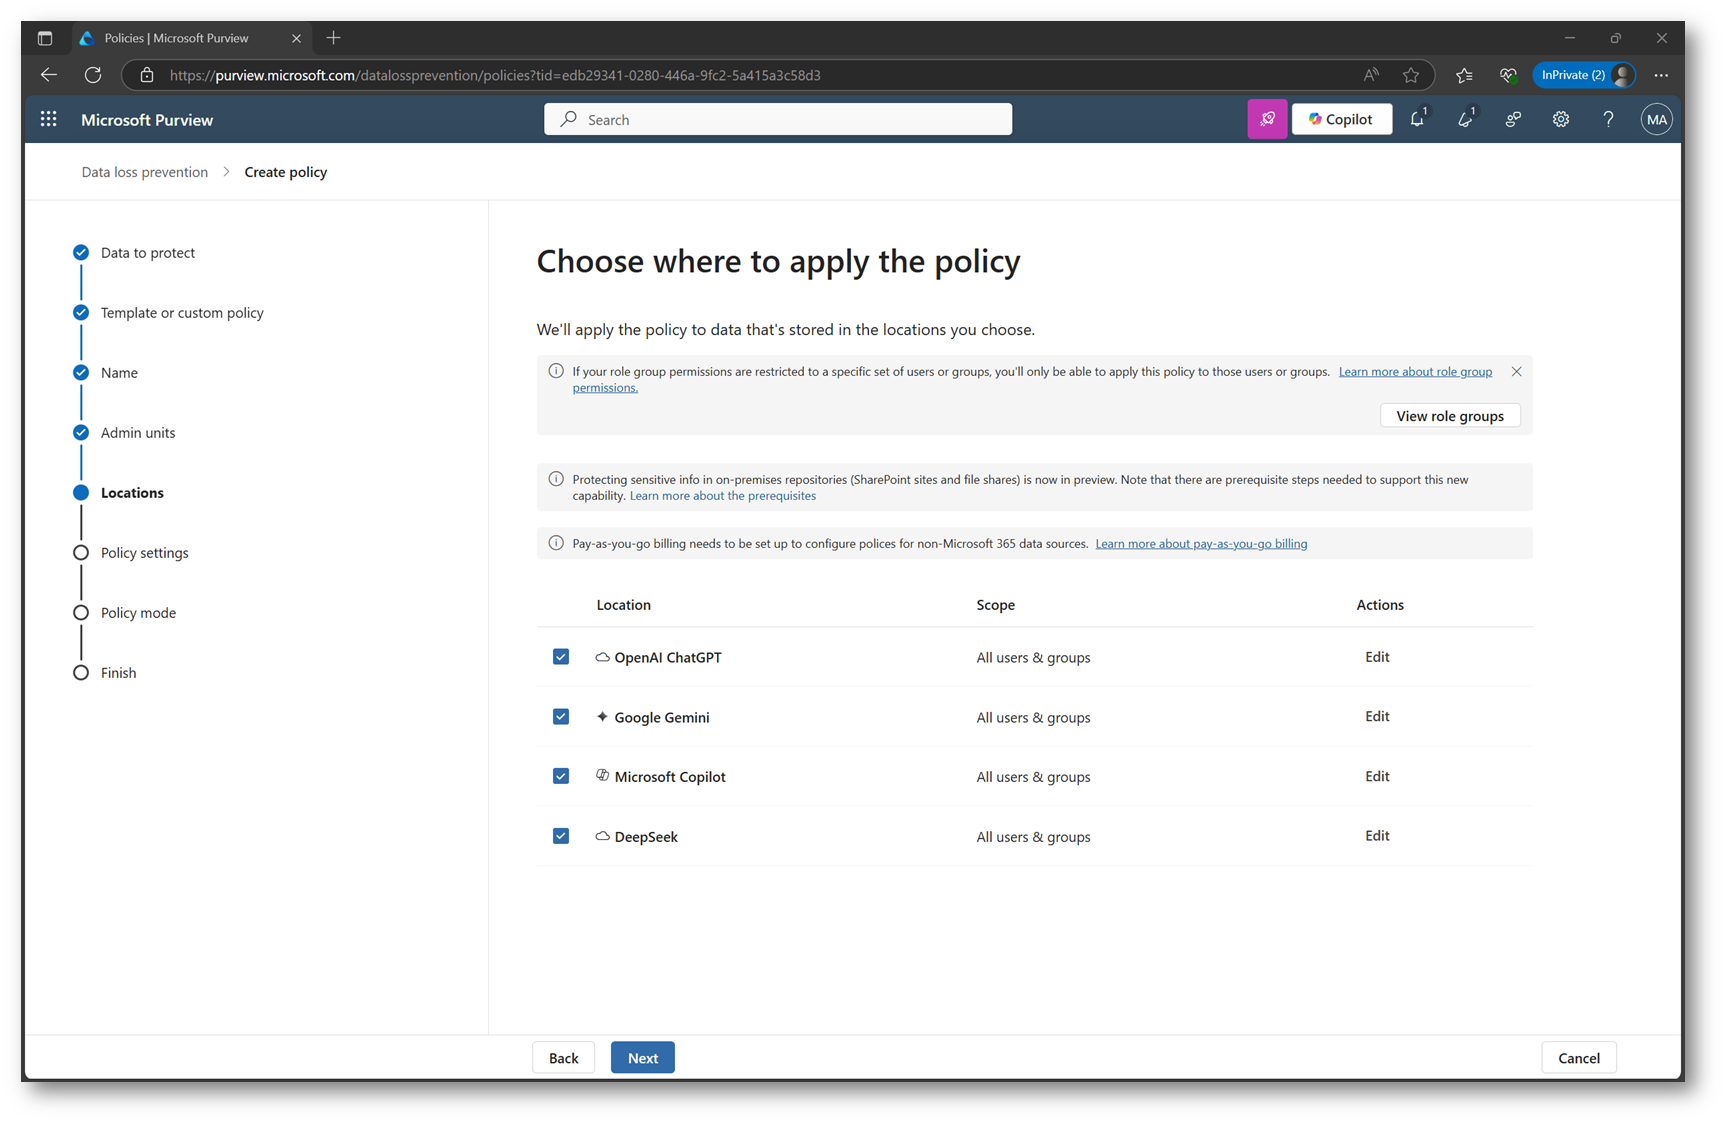
Task: Open the tab actions menu icon
Action: point(45,38)
